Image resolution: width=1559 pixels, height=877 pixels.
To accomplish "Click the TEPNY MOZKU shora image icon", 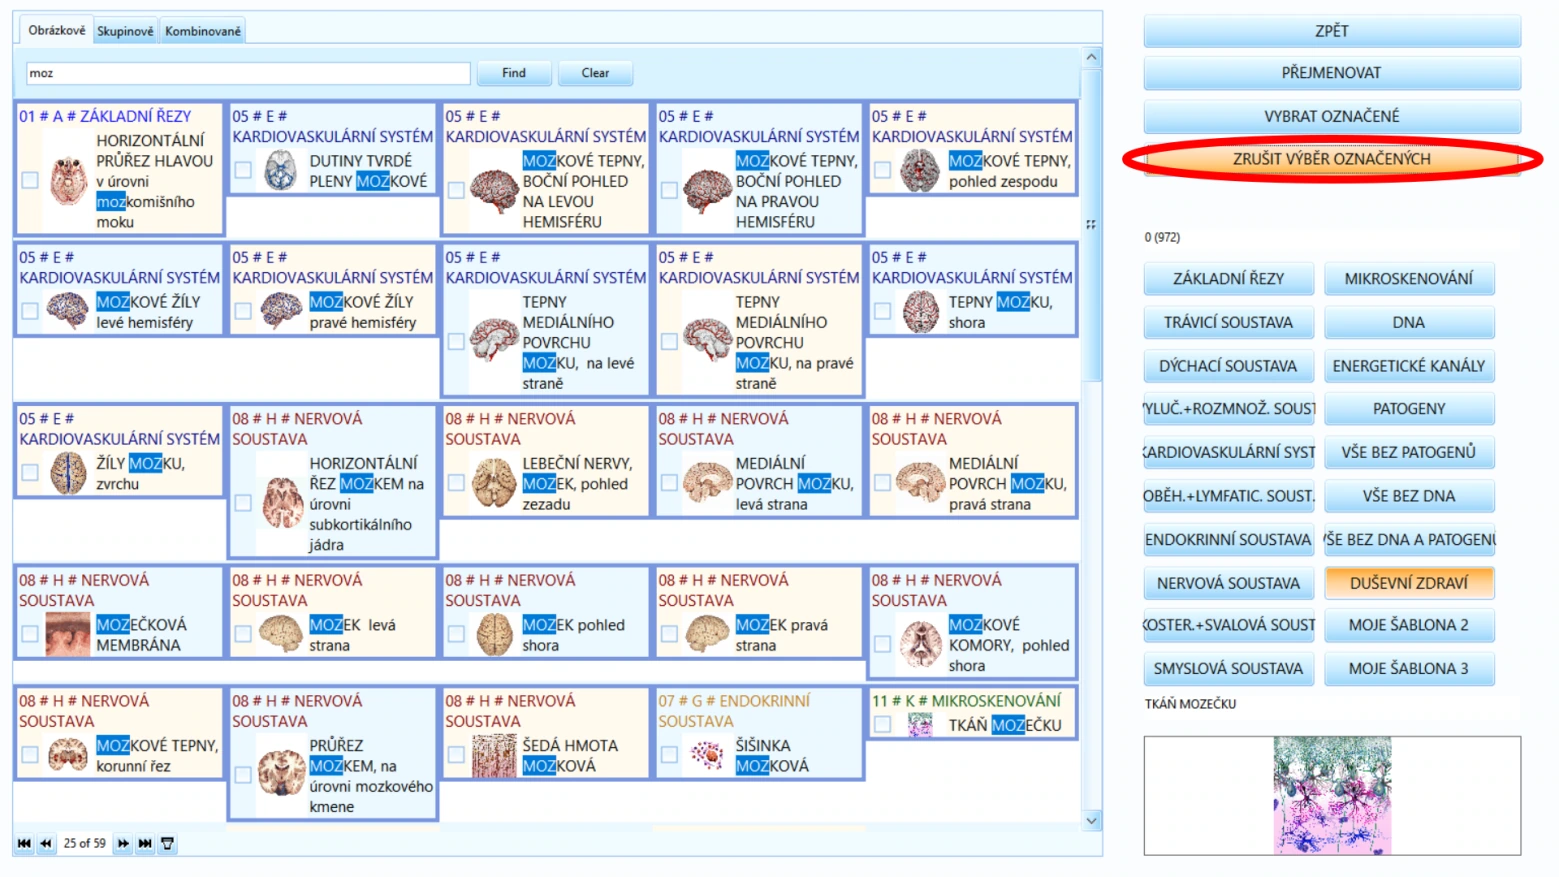I will pyautogui.click(x=920, y=312).
